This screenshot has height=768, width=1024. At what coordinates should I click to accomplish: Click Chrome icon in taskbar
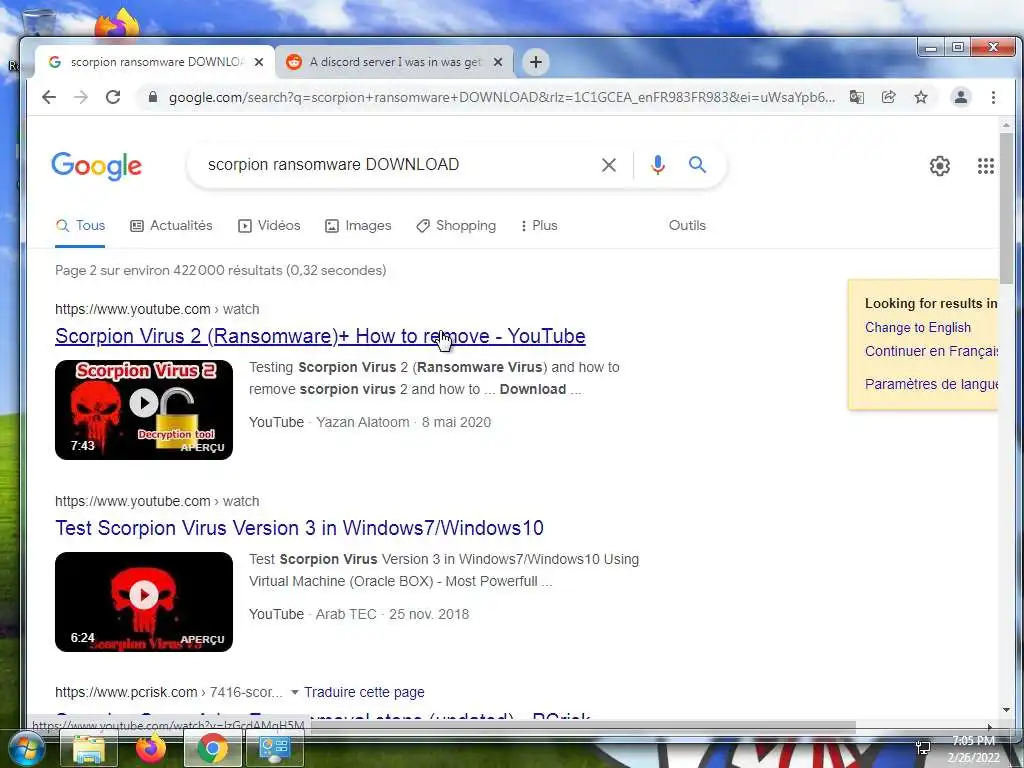(213, 748)
